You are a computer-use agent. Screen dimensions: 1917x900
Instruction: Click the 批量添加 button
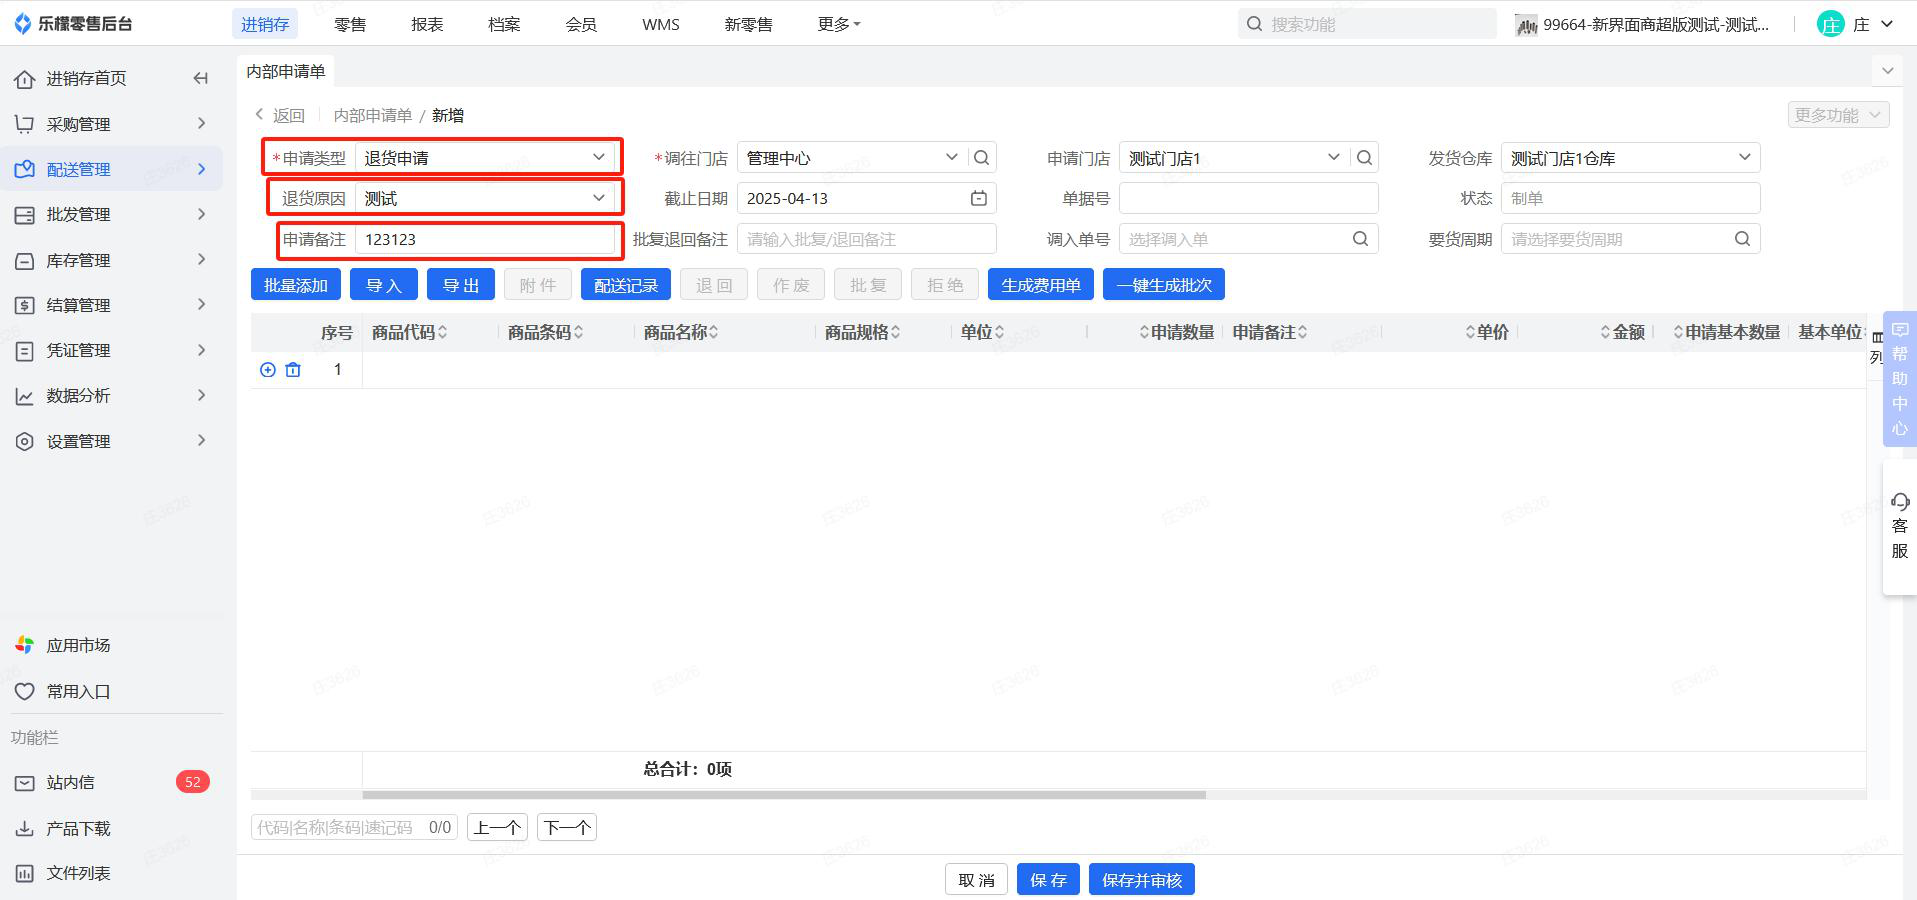(296, 285)
